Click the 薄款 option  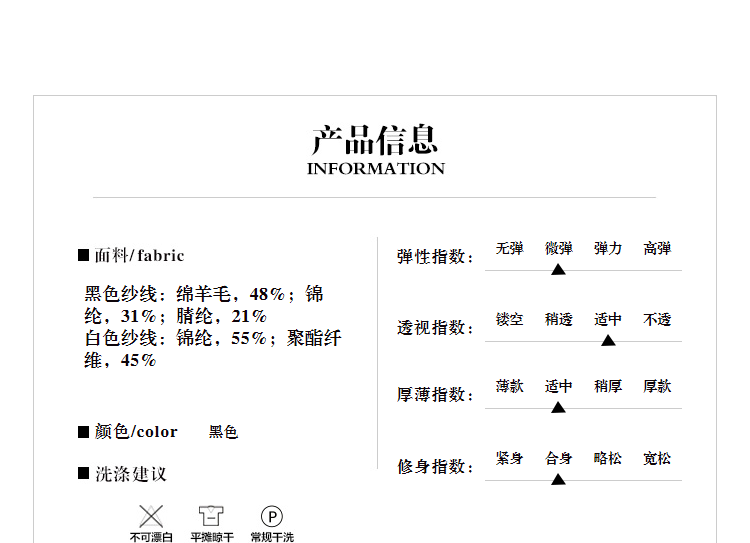coord(509,386)
